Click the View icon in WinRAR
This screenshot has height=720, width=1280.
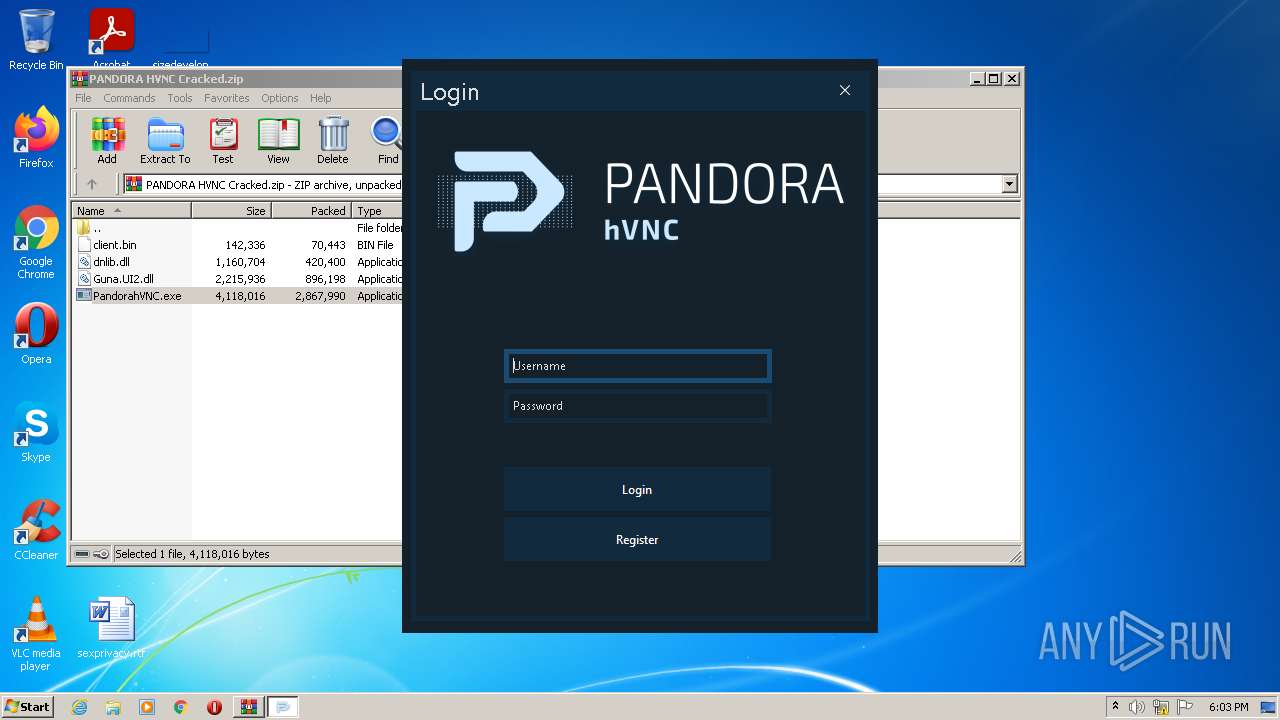(278, 141)
